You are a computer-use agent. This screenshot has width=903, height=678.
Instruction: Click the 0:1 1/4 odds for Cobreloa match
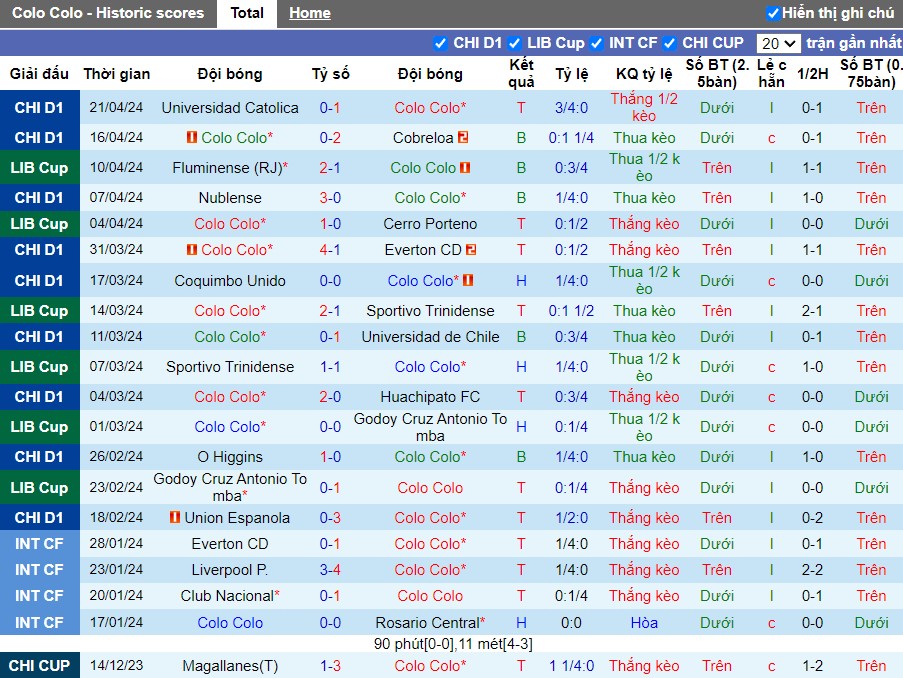pyautogui.click(x=571, y=138)
